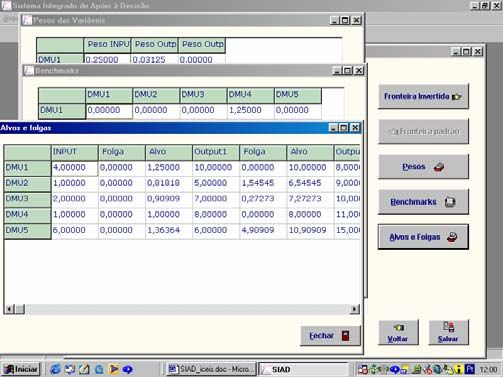Click the horizontal scrollbar left arrow
Viewport: 503px width, 377px height.
(x=9, y=309)
